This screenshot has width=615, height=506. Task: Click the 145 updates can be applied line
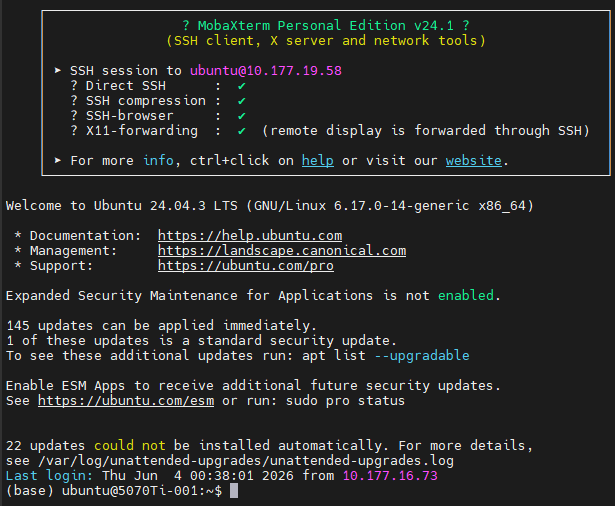pyautogui.click(x=161, y=326)
